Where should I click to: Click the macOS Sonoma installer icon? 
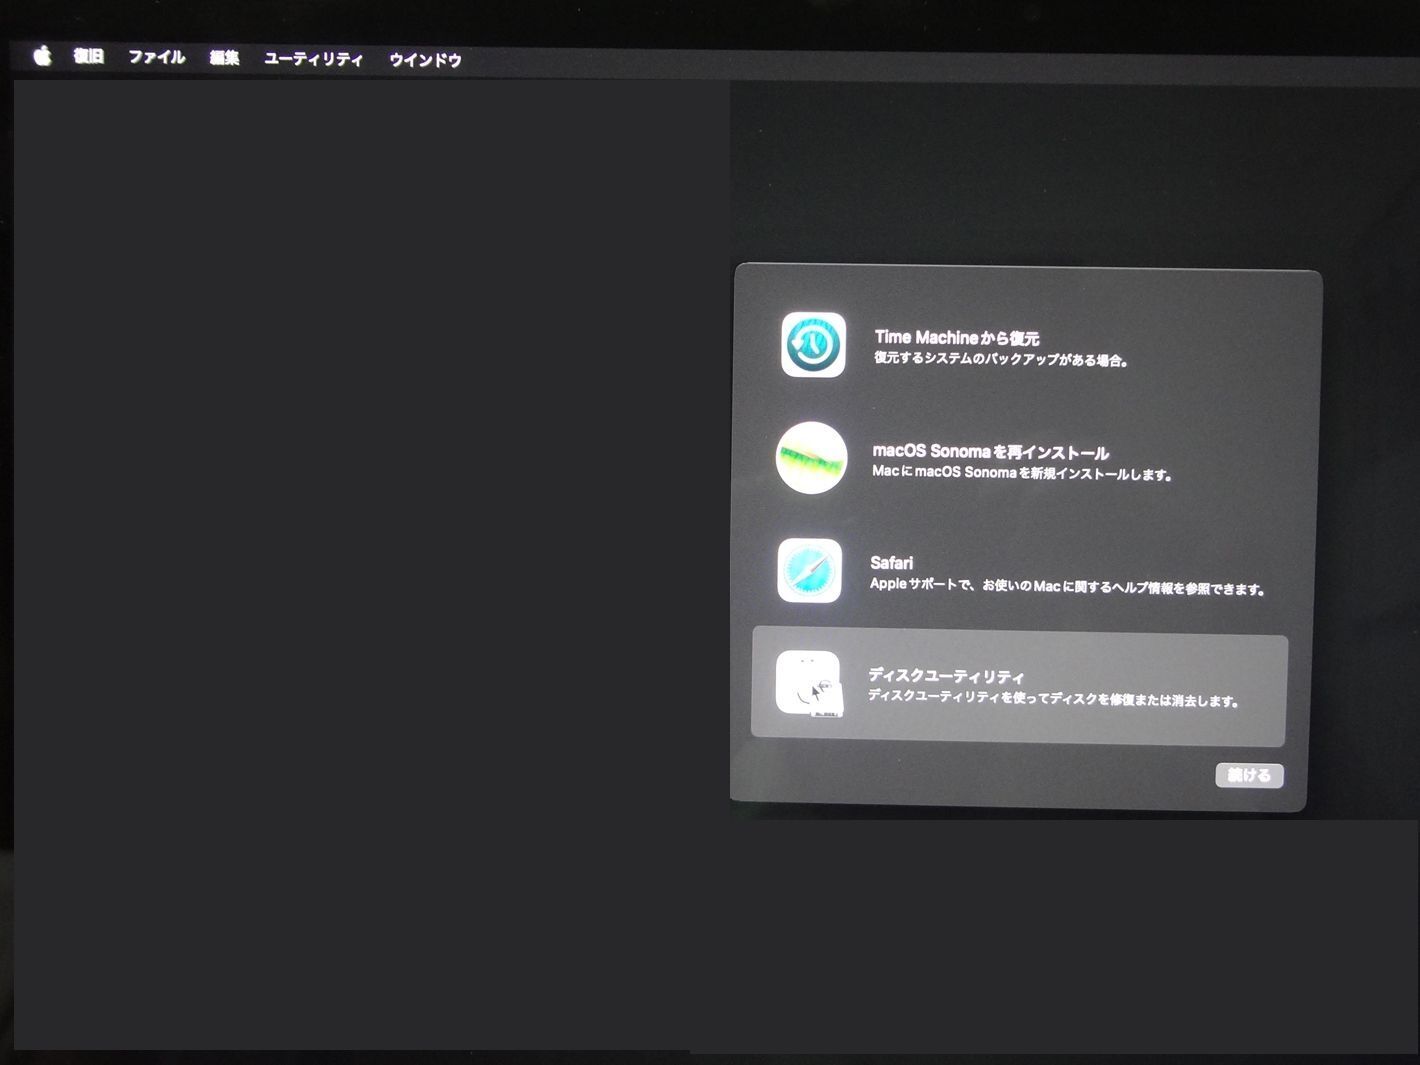(x=811, y=458)
